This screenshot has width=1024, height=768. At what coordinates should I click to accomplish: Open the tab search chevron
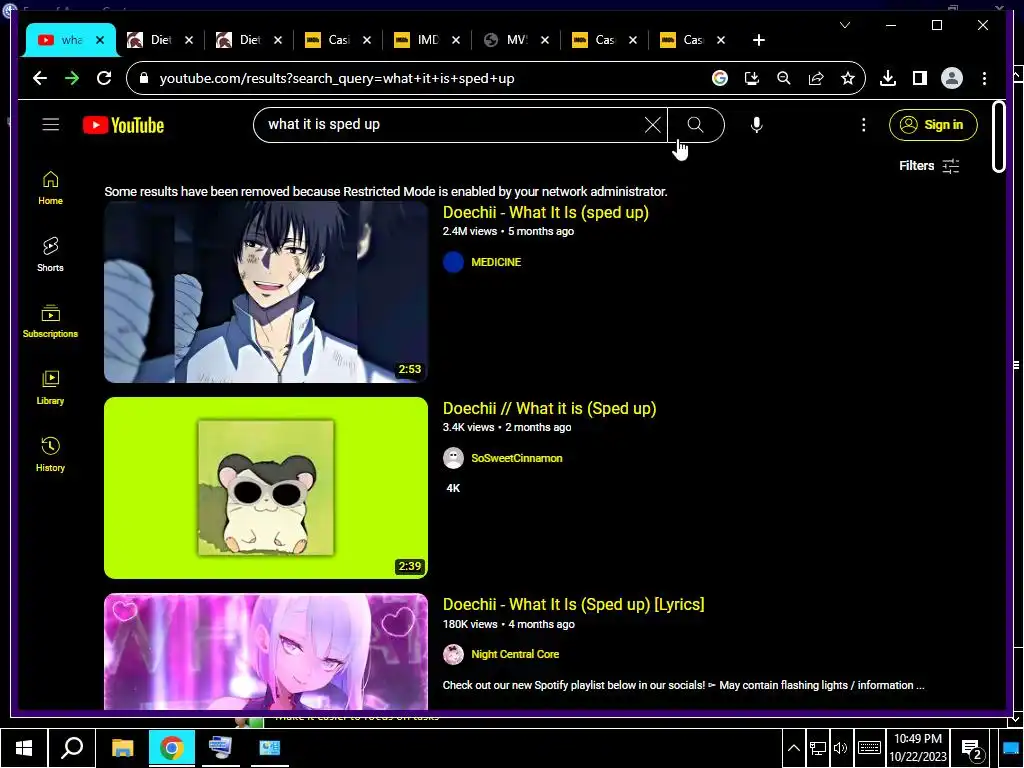[x=844, y=25]
